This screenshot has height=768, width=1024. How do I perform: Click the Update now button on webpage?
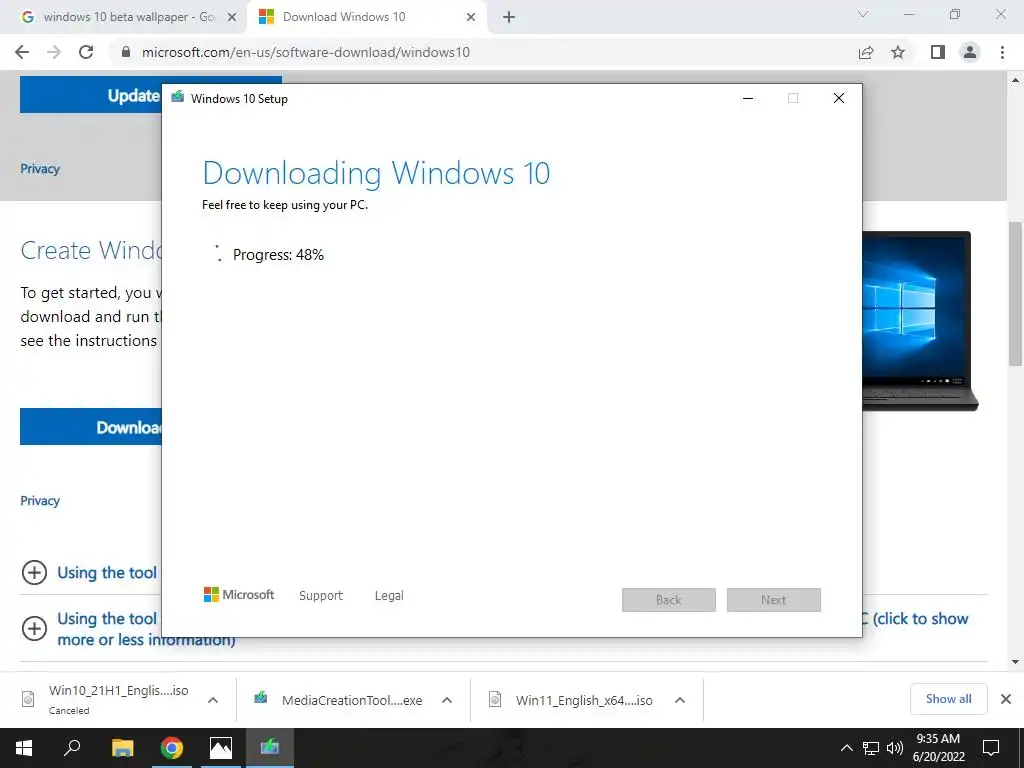tap(91, 95)
